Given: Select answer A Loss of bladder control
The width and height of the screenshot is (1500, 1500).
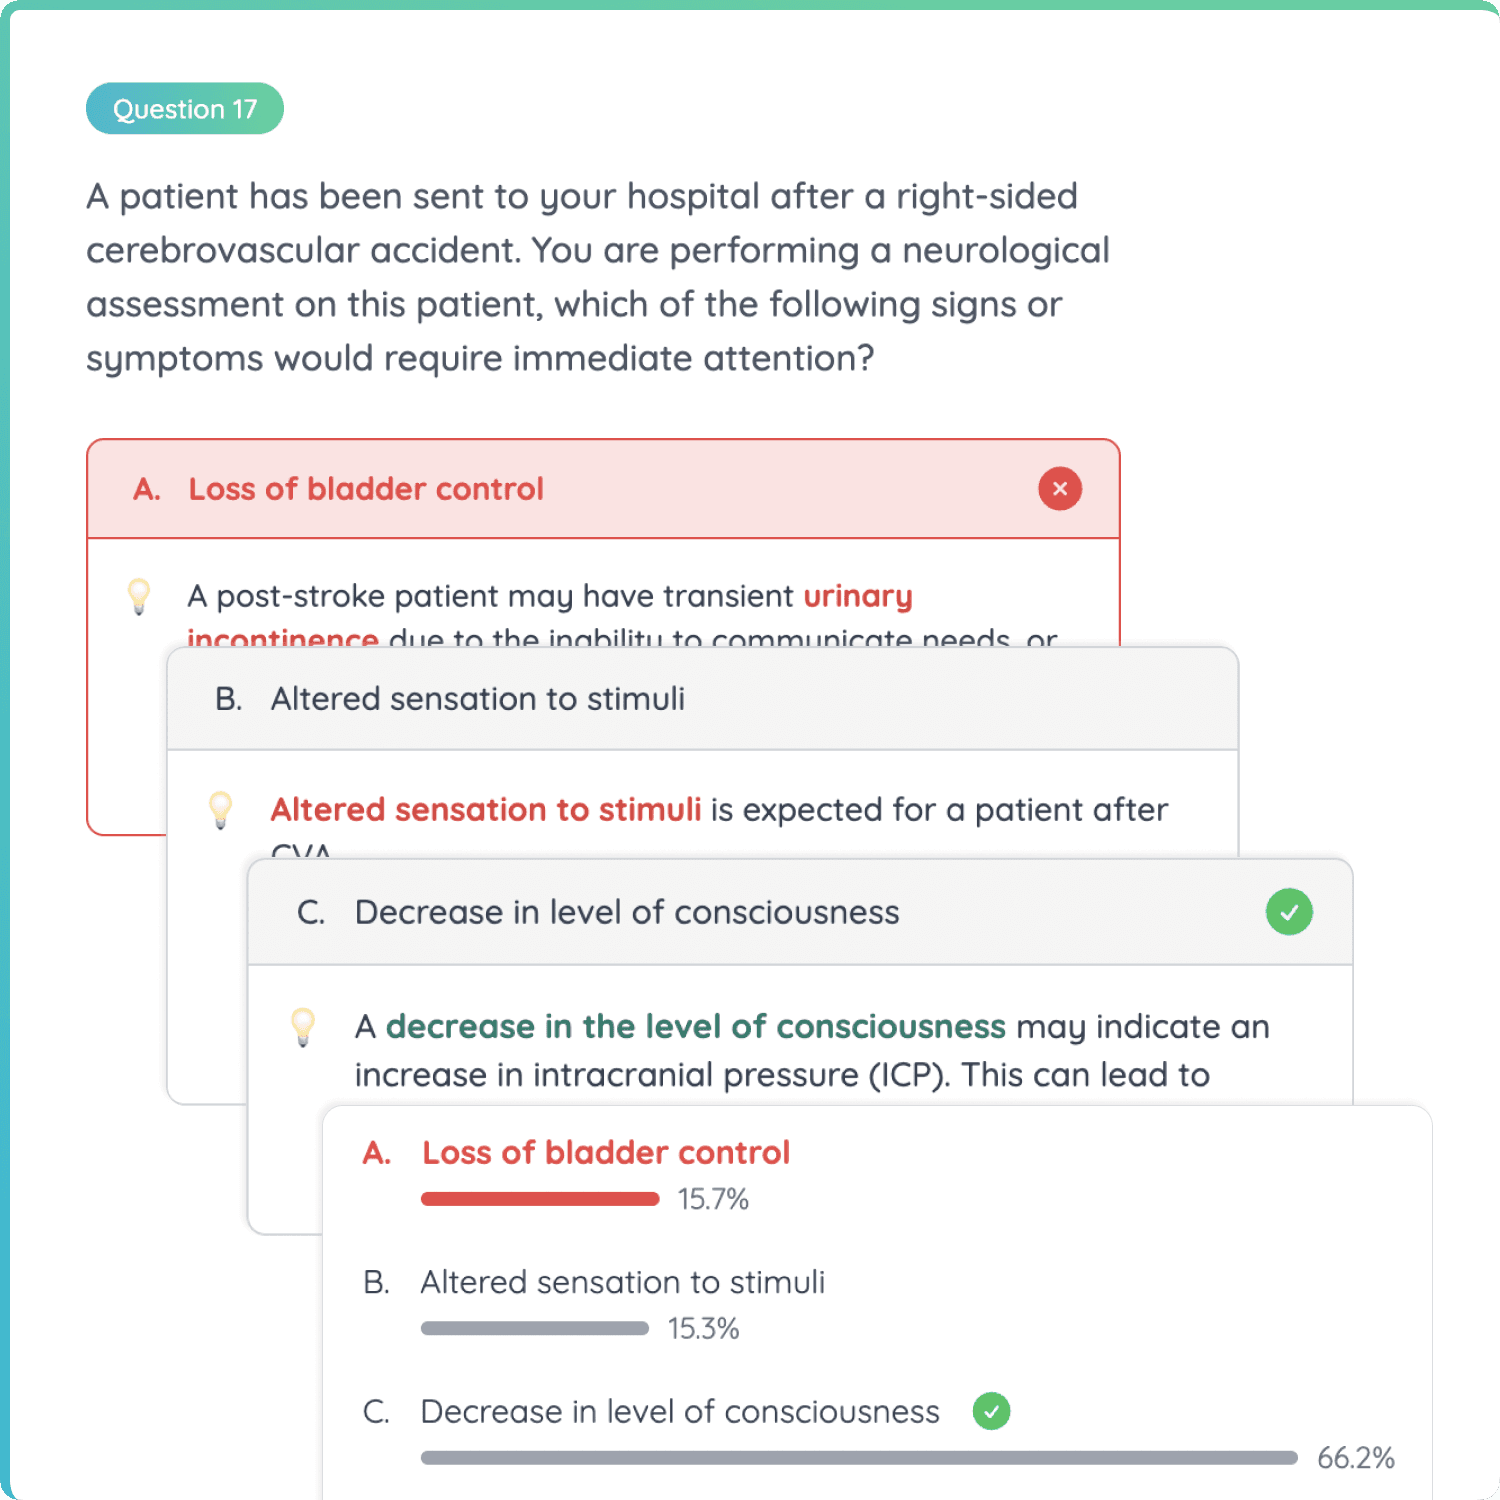Looking at the screenshot, I should 364,489.
